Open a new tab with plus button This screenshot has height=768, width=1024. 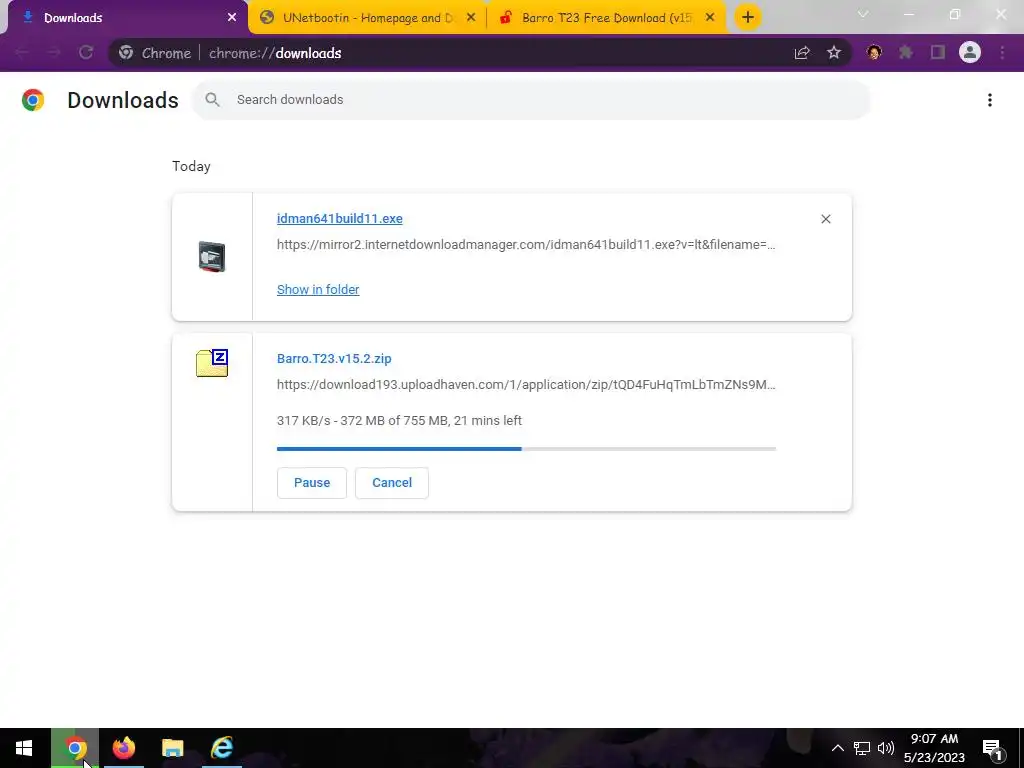pos(748,17)
